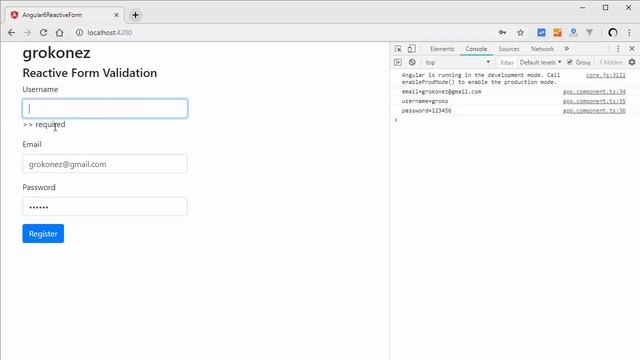The width and height of the screenshot is (640, 360).
Task: Click the Email field label
Action: click(32, 144)
